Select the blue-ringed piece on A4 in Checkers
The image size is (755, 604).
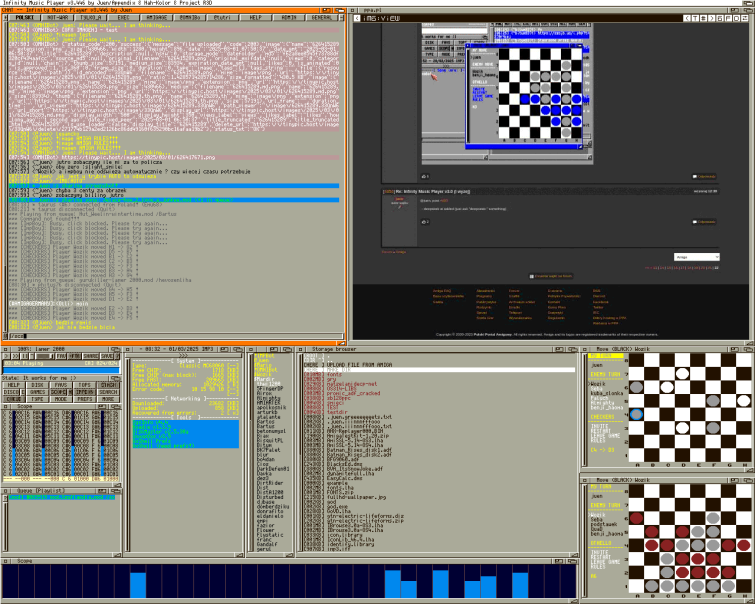click(637, 414)
